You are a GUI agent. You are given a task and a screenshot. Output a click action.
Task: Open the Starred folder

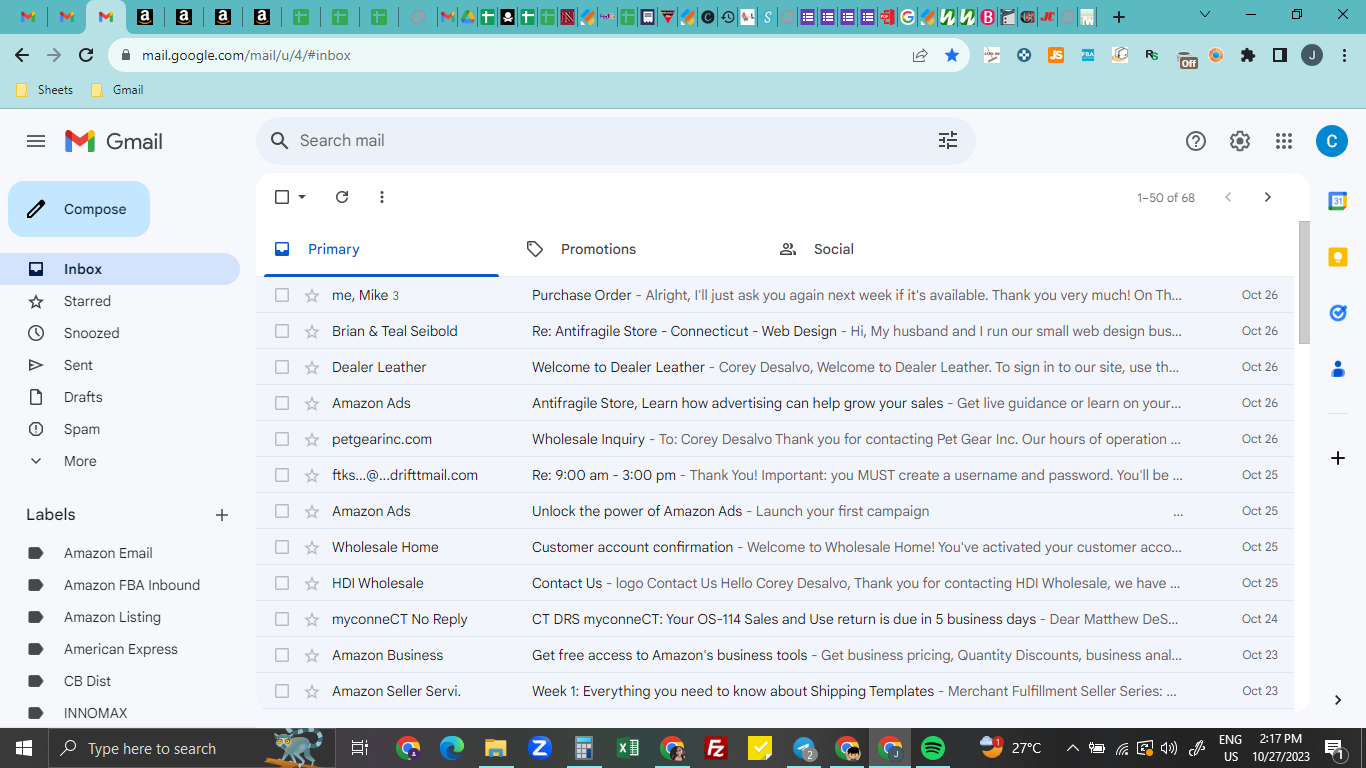pyautogui.click(x=120, y=301)
